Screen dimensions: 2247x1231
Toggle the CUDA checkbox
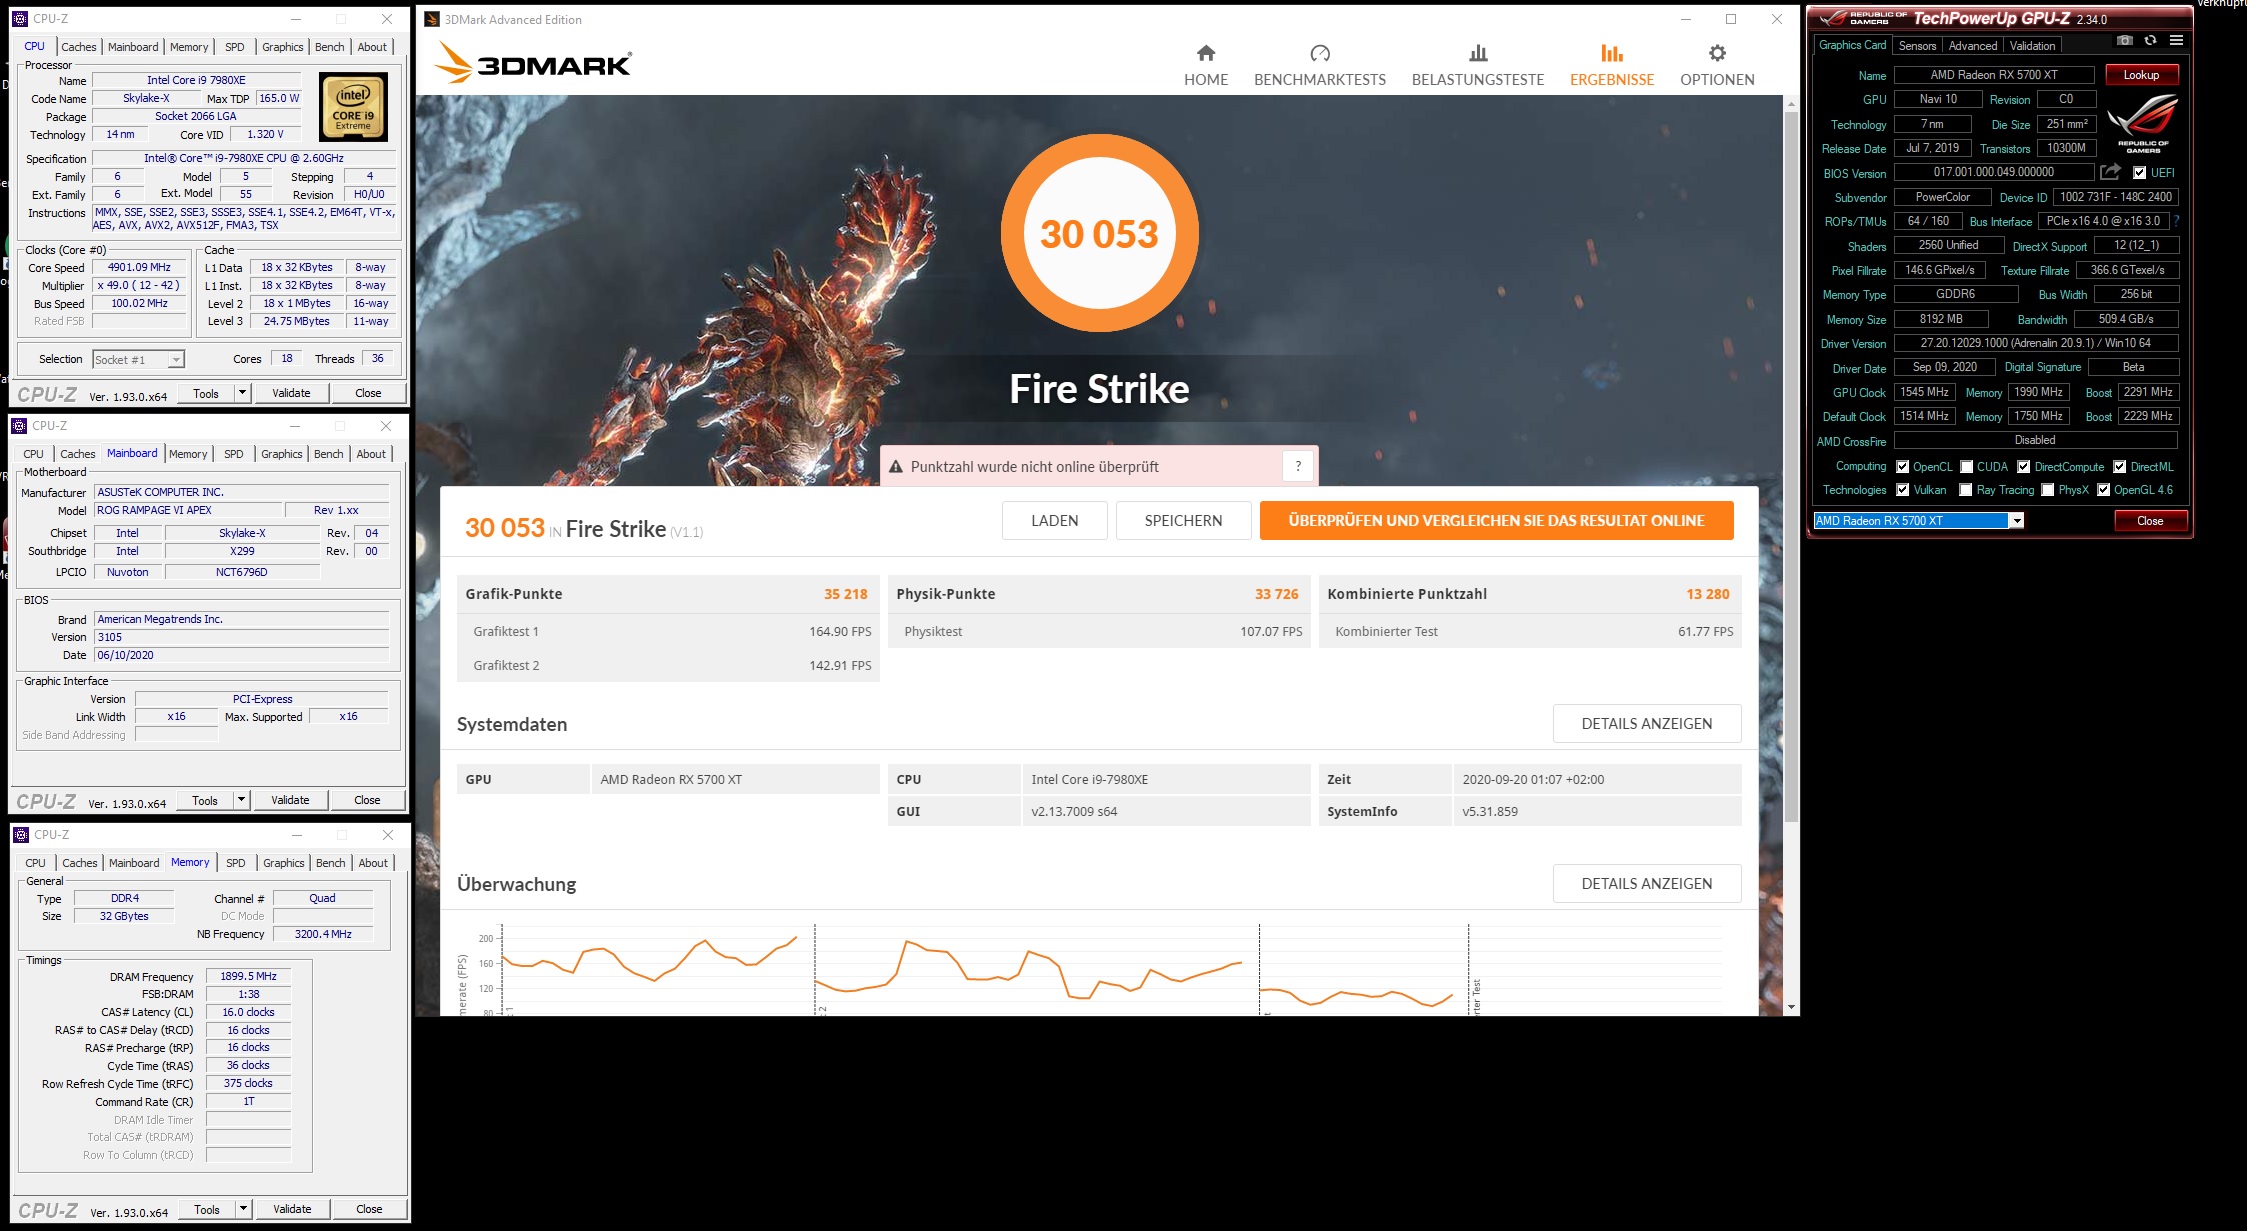(x=1966, y=466)
